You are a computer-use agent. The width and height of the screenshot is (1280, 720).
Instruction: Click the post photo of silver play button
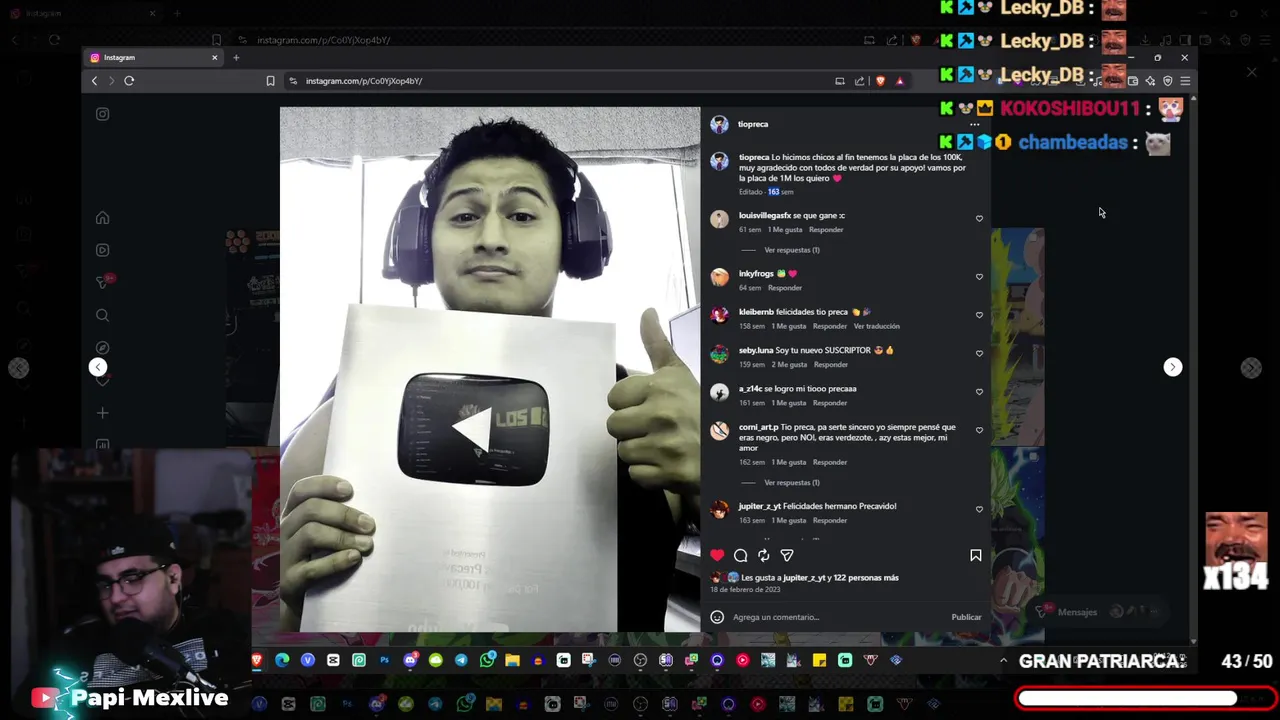coord(490,370)
